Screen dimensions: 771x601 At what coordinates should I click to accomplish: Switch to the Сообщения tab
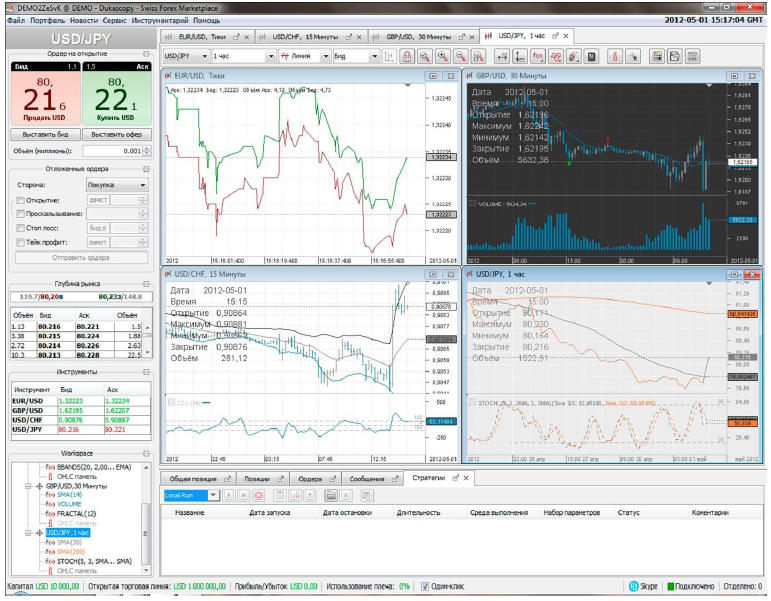pyautogui.click(x=367, y=479)
